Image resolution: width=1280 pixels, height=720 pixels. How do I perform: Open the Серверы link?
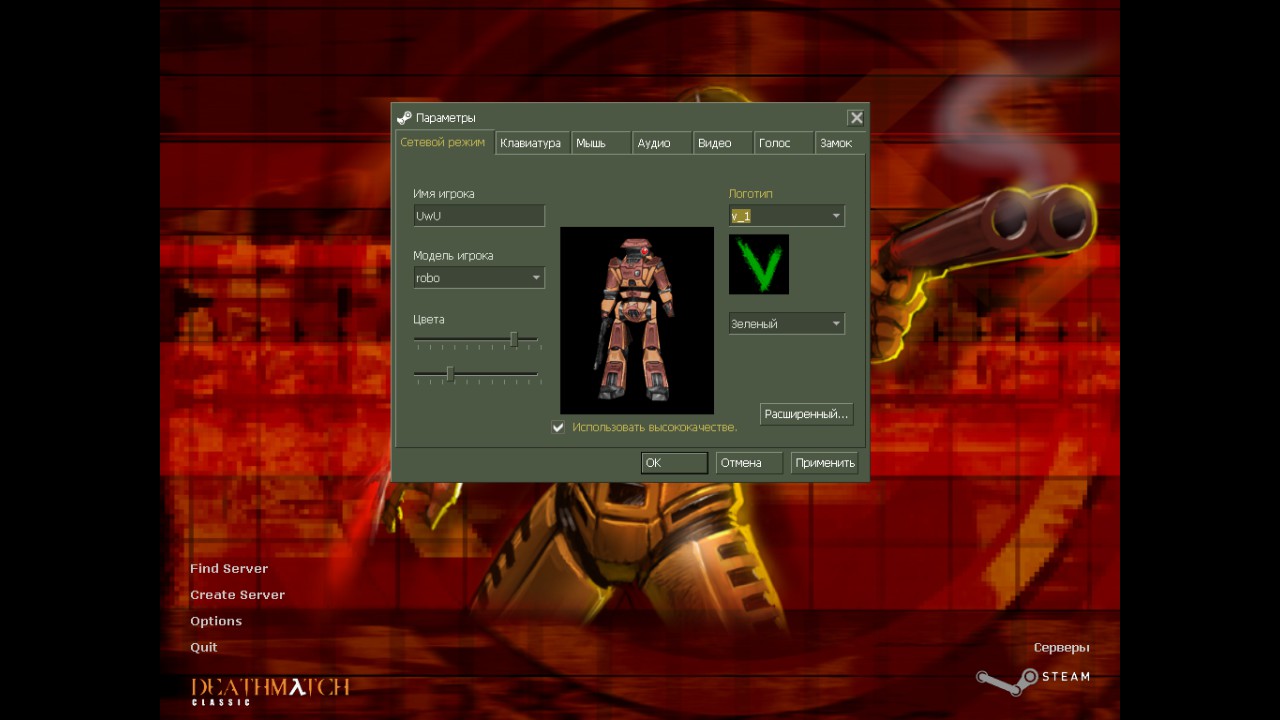(1062, 648)
